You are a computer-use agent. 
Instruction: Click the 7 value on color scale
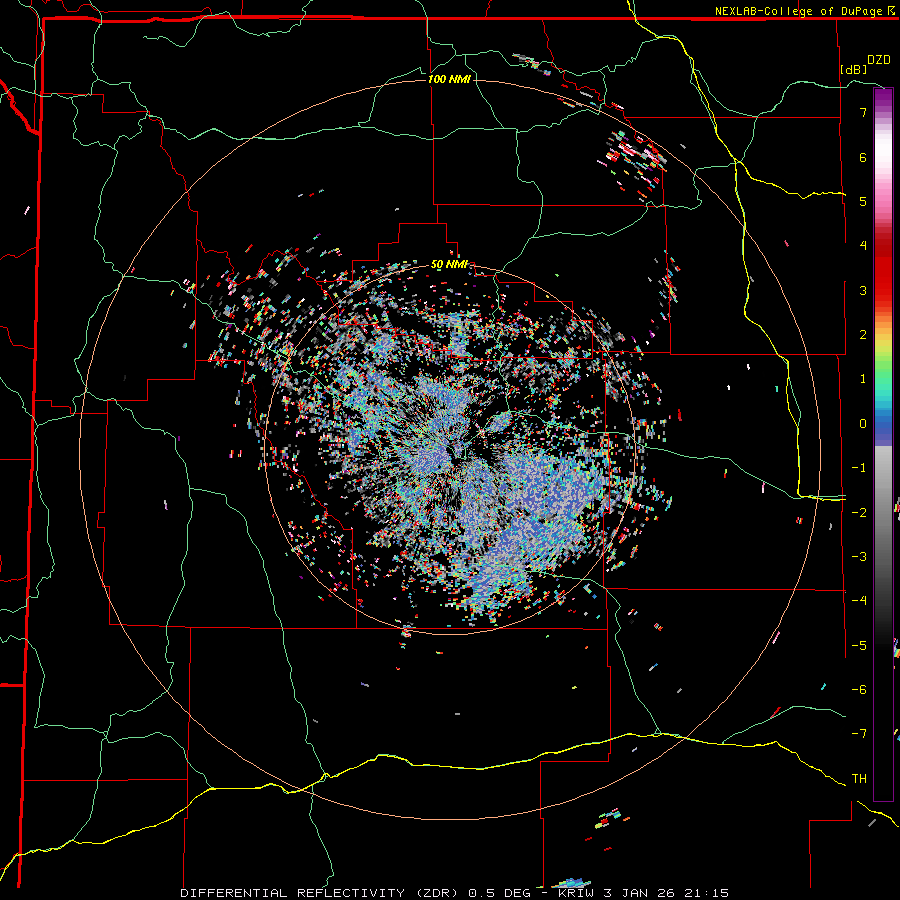863,112
